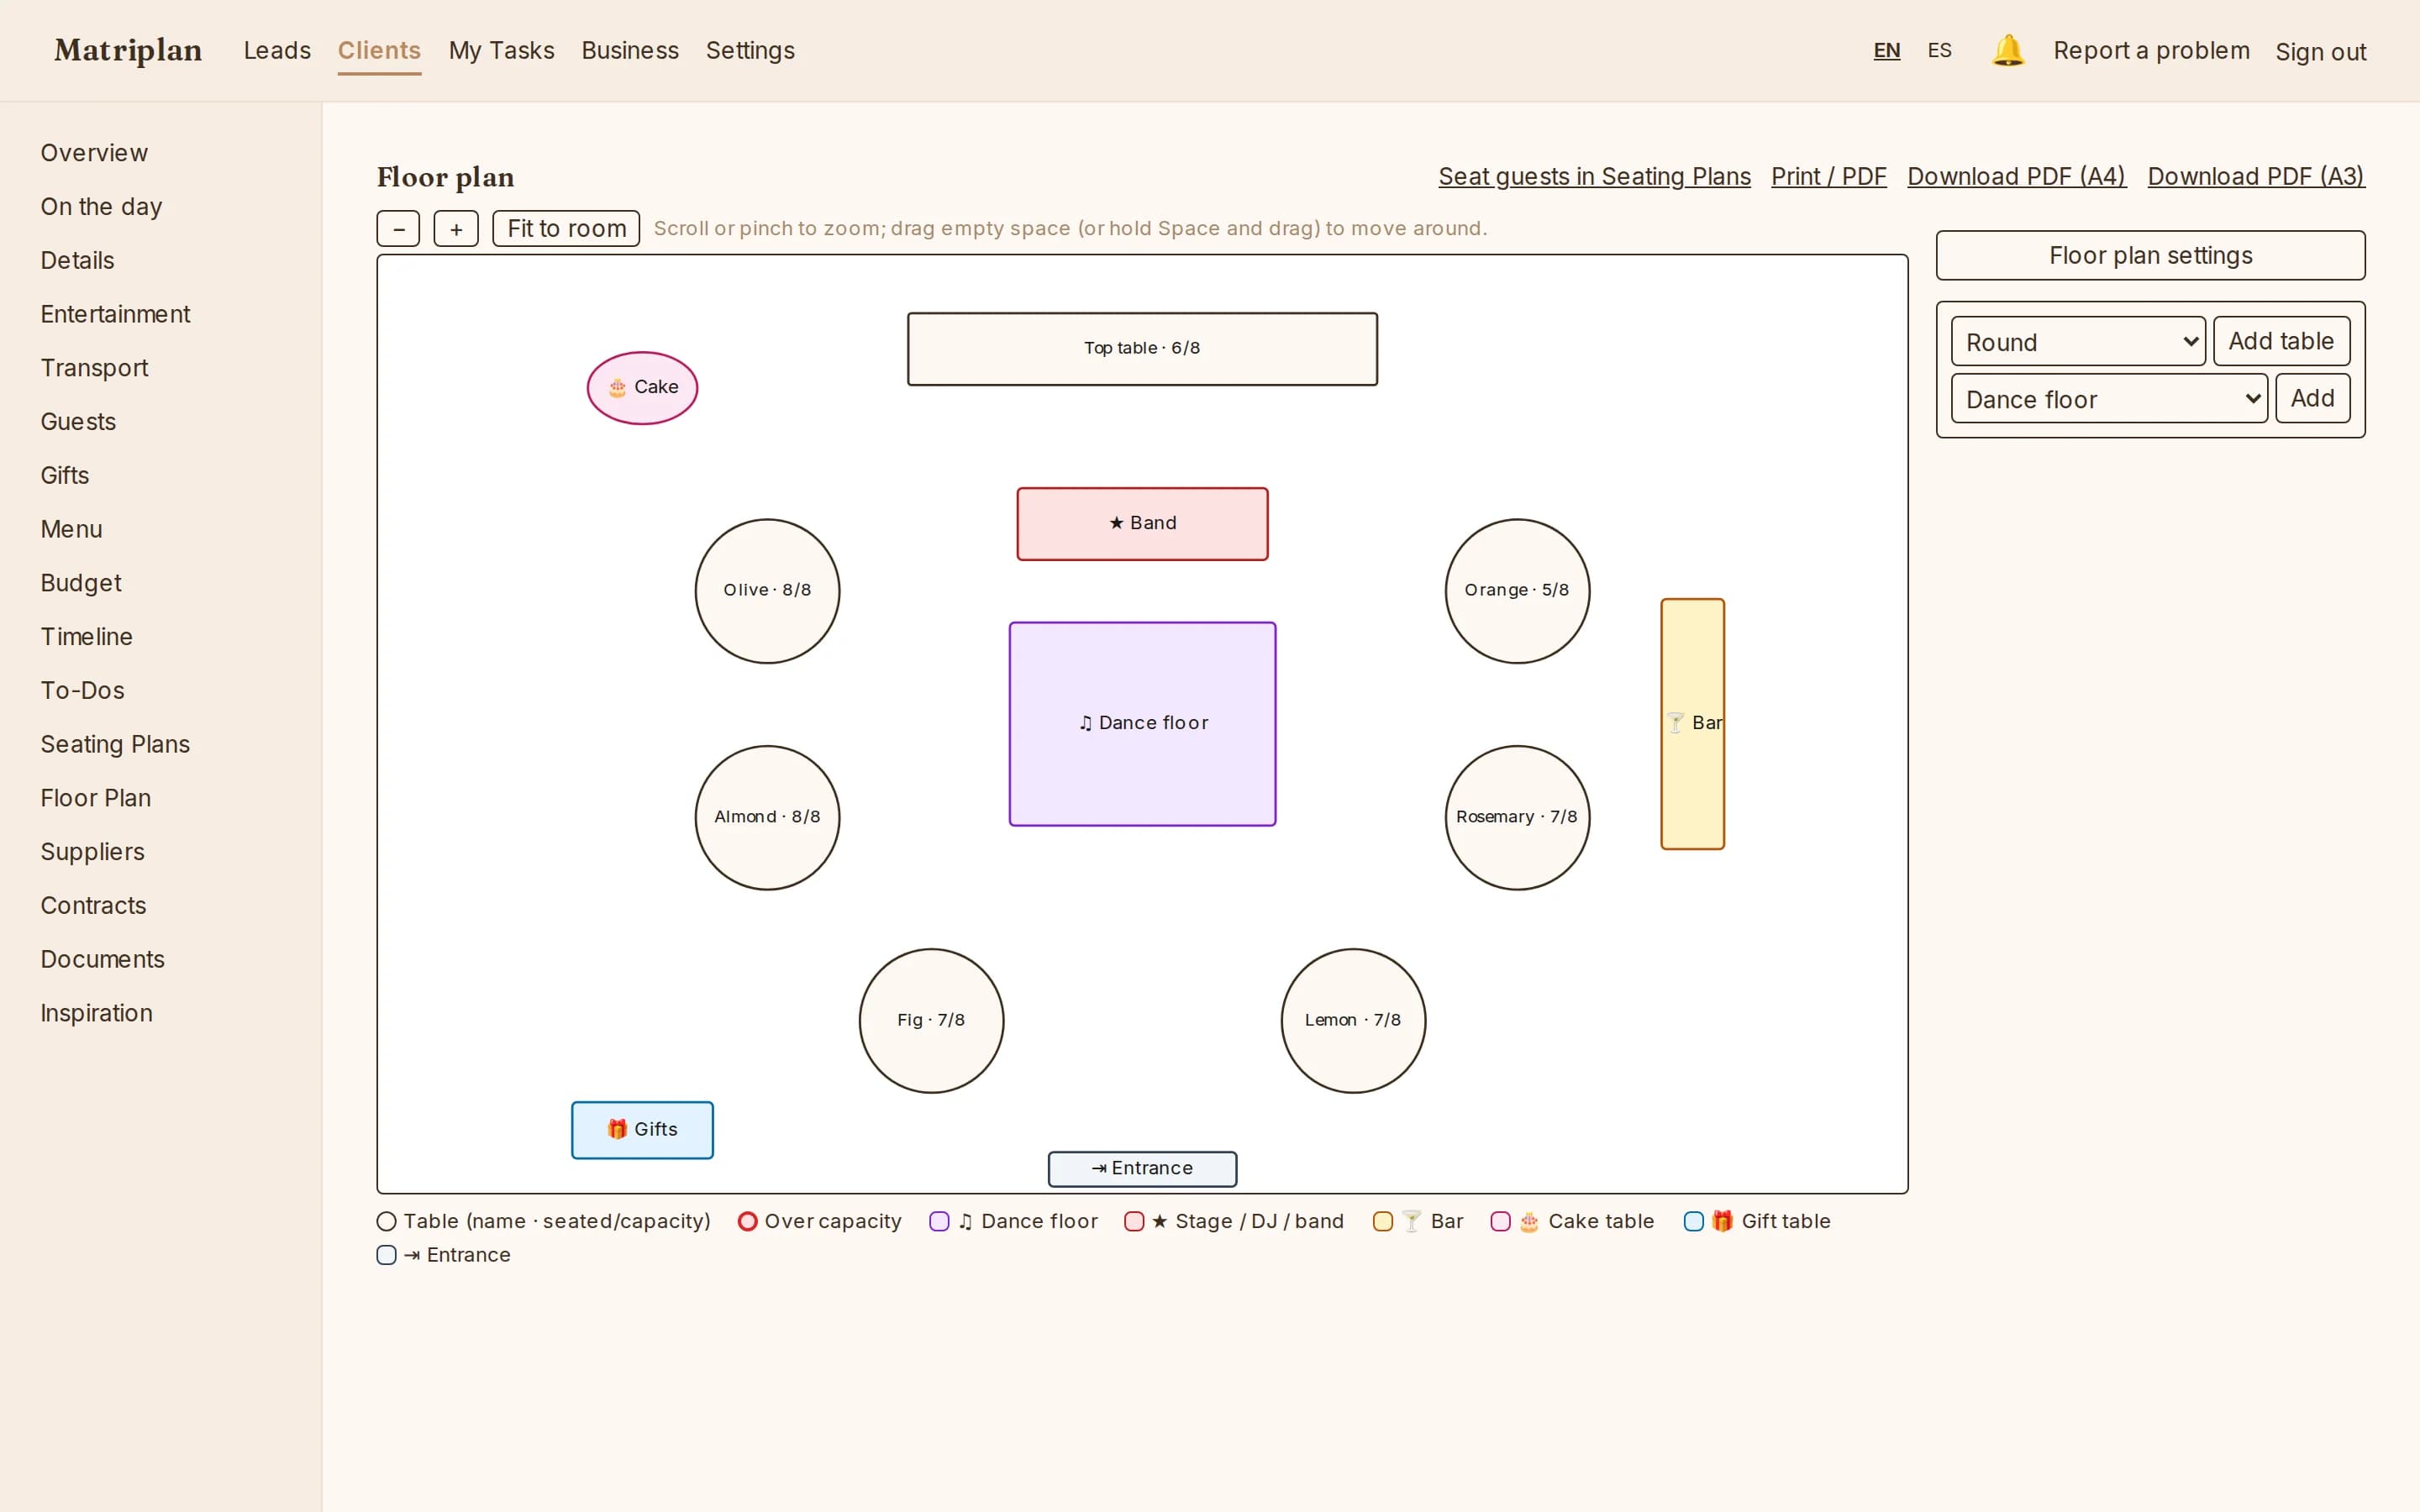Open the My Tasks tab
The image size is (2420, 1512).
[501, 50]
